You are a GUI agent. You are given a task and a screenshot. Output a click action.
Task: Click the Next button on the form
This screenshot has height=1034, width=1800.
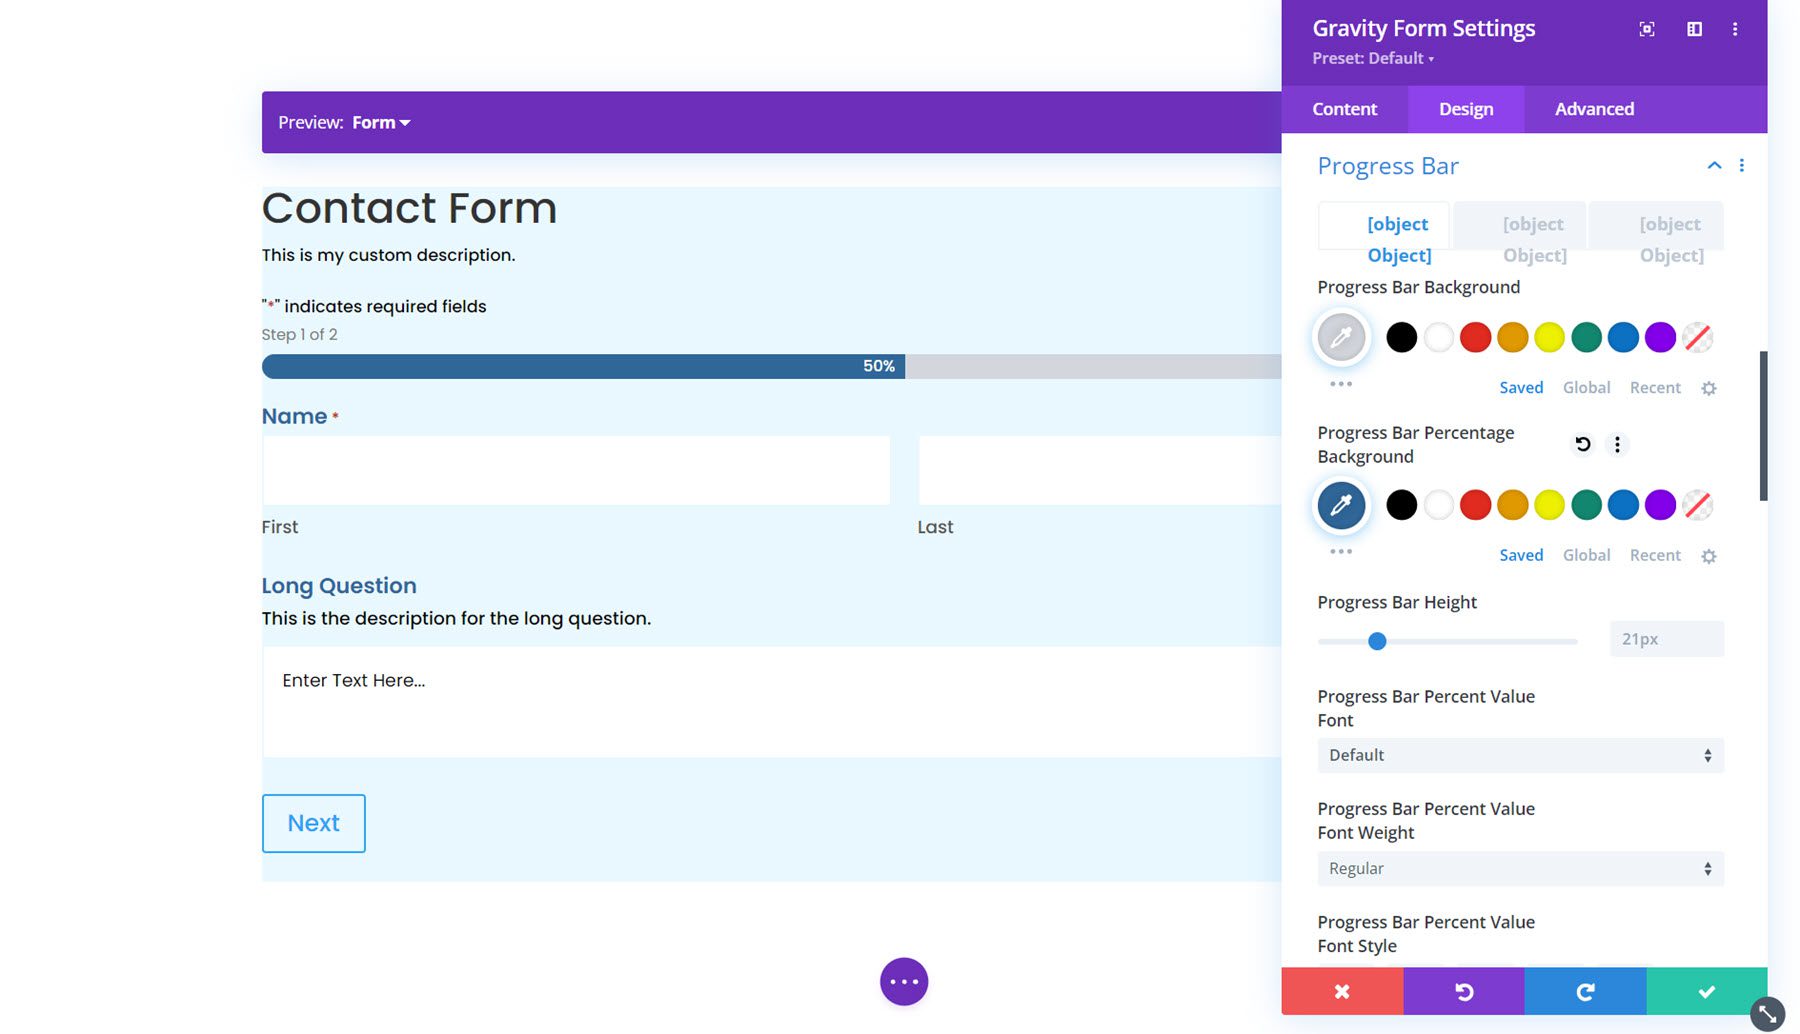click(313, 823)
